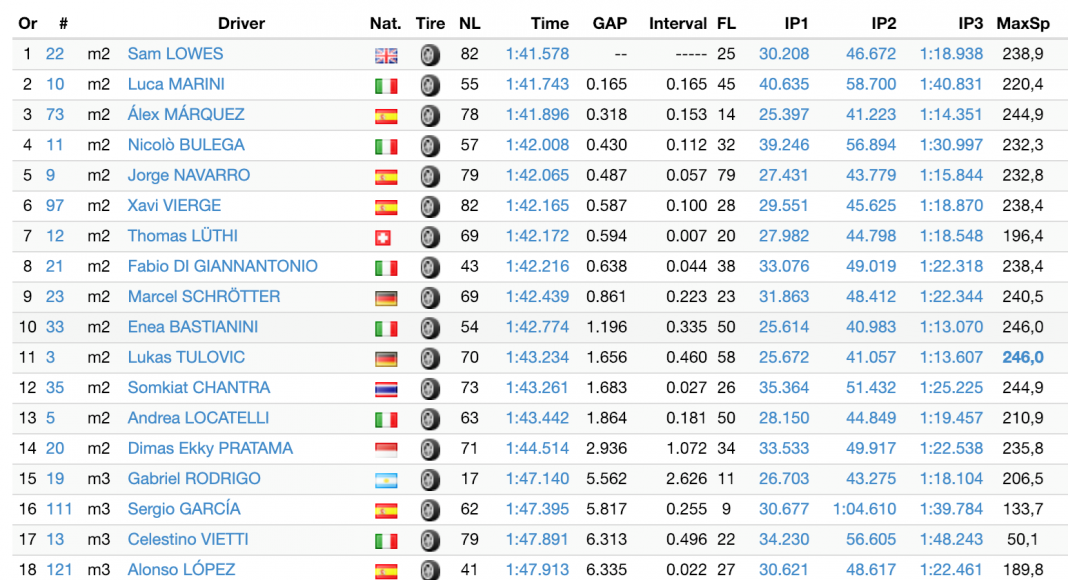The image size is (1068, 580).
Task: Select Celestino VIETTI driver name
Action: pyautogui.click(x=187, y=539)
